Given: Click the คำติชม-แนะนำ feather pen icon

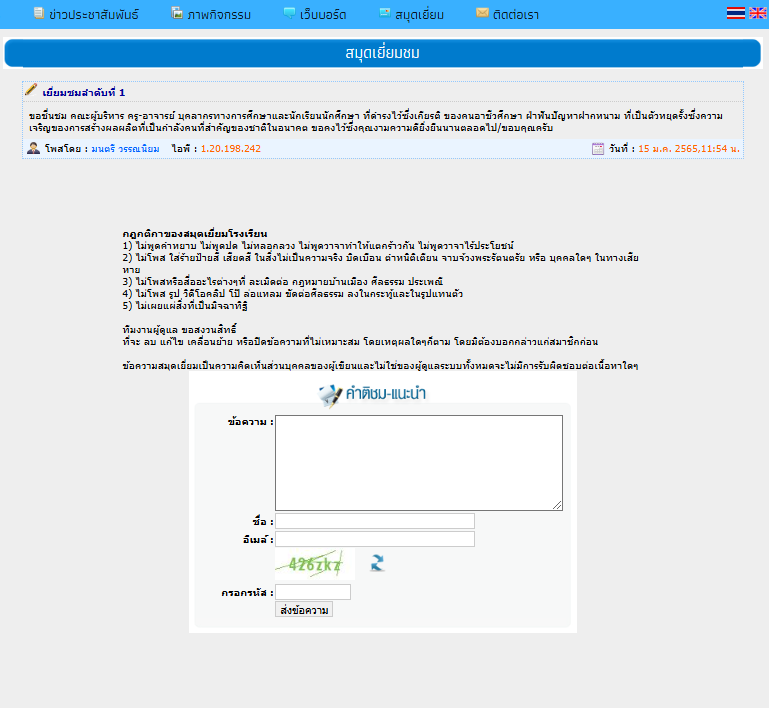Looking at the screenshot, I should (330, 396).
